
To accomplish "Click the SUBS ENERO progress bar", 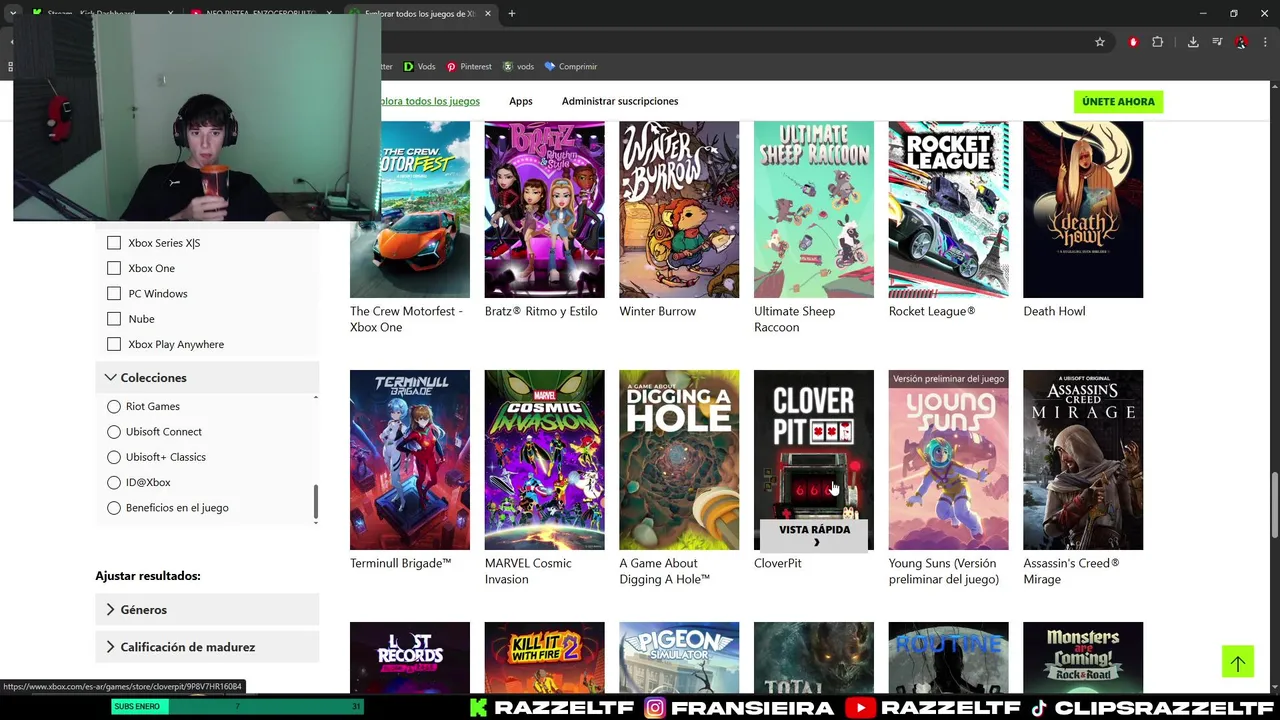I will pyautogui.click(x=237, y=706).
